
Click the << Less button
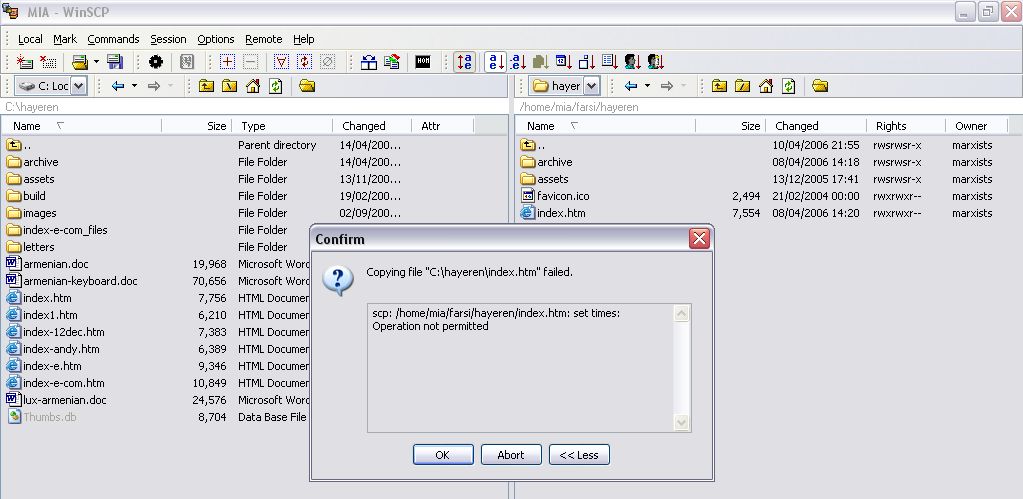click(579, 454)
